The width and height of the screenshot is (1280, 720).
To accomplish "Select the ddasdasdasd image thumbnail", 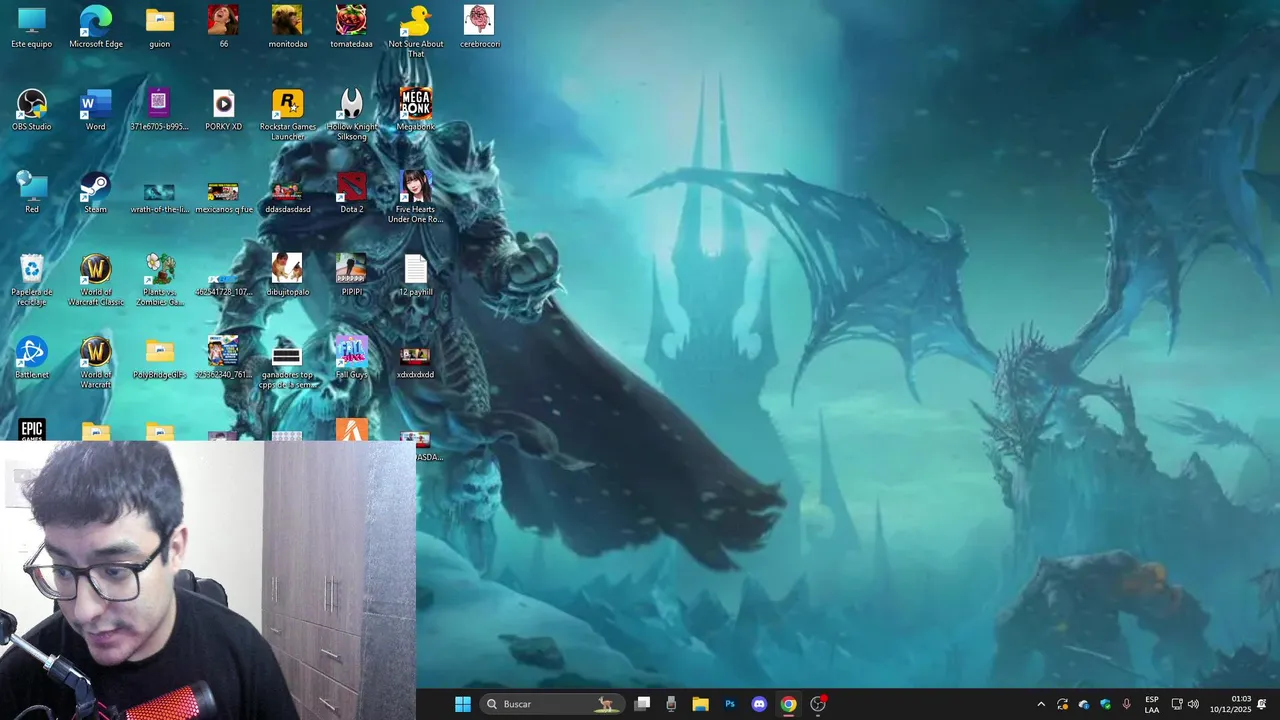I will (288, 197).
